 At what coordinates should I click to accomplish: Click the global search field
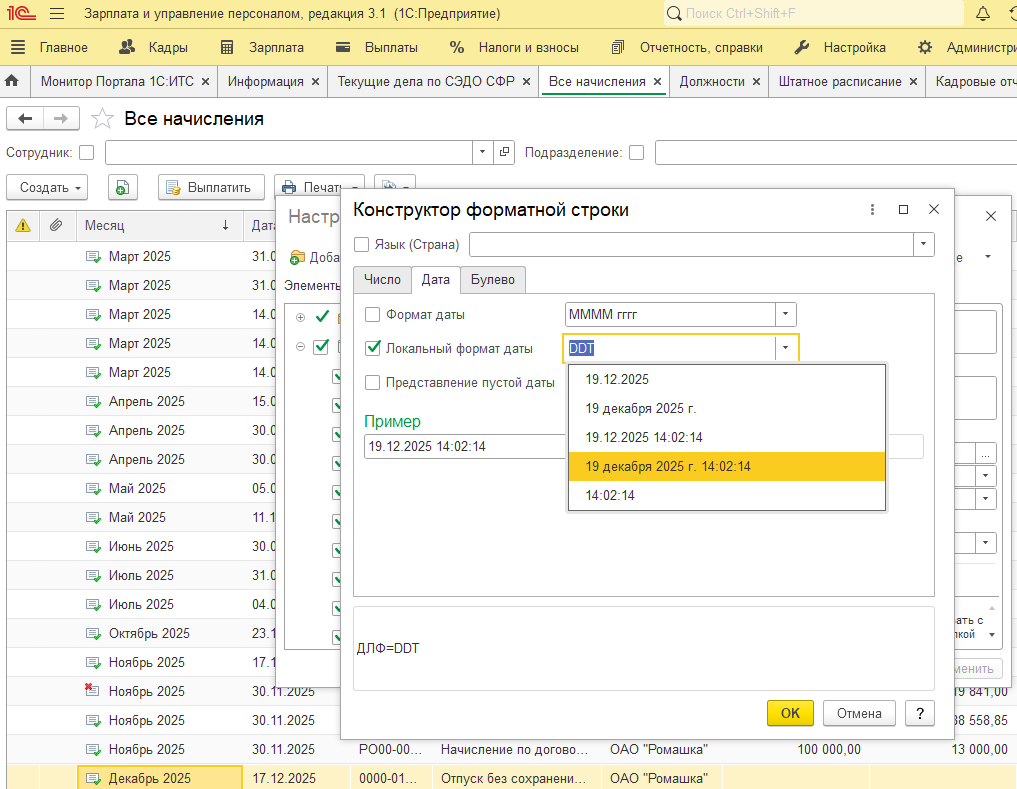pyautogui.click(x=812, y=14)
